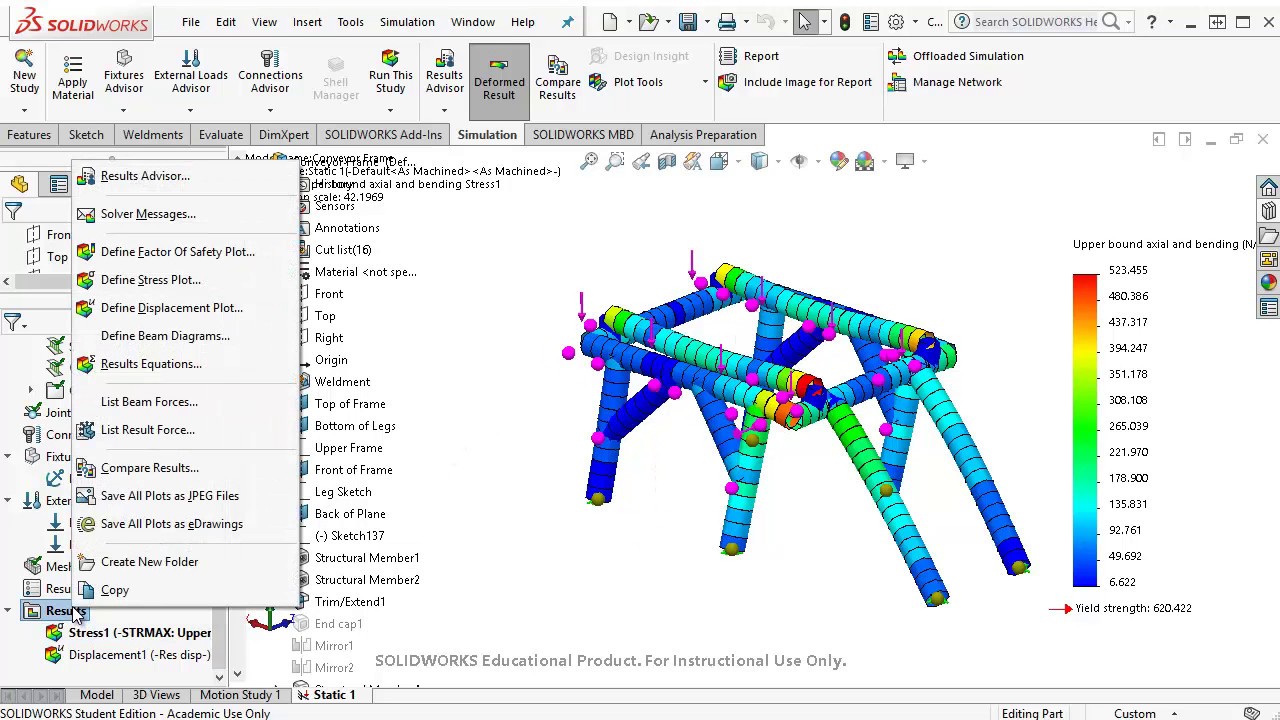This screenshot has height=720, width=1280.
Task: Choose Solver Messages in context menu
Action: pos(148,214)
